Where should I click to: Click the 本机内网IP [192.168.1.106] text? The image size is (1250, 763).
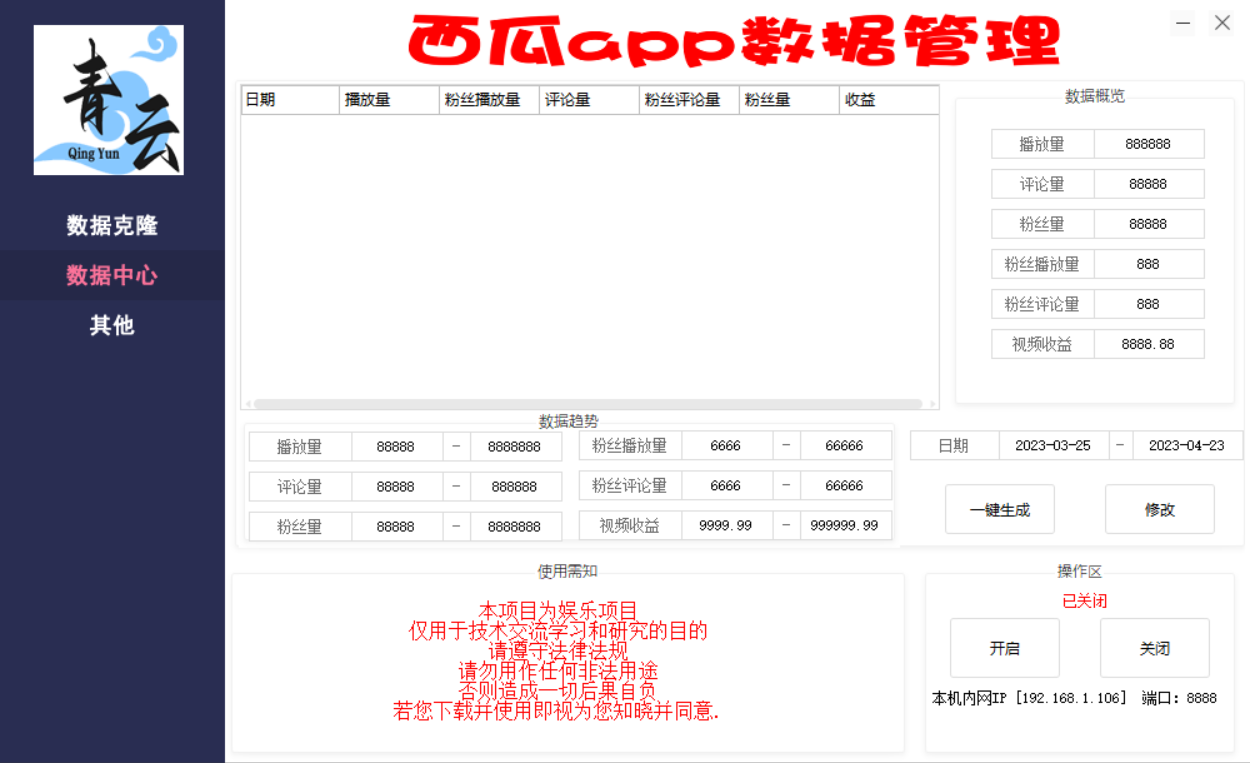point(1030,698)
